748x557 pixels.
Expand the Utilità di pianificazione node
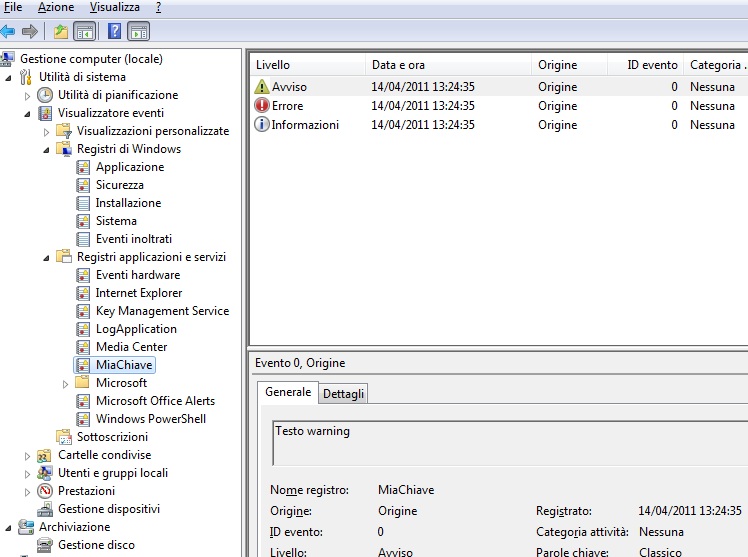click(27, 96)
